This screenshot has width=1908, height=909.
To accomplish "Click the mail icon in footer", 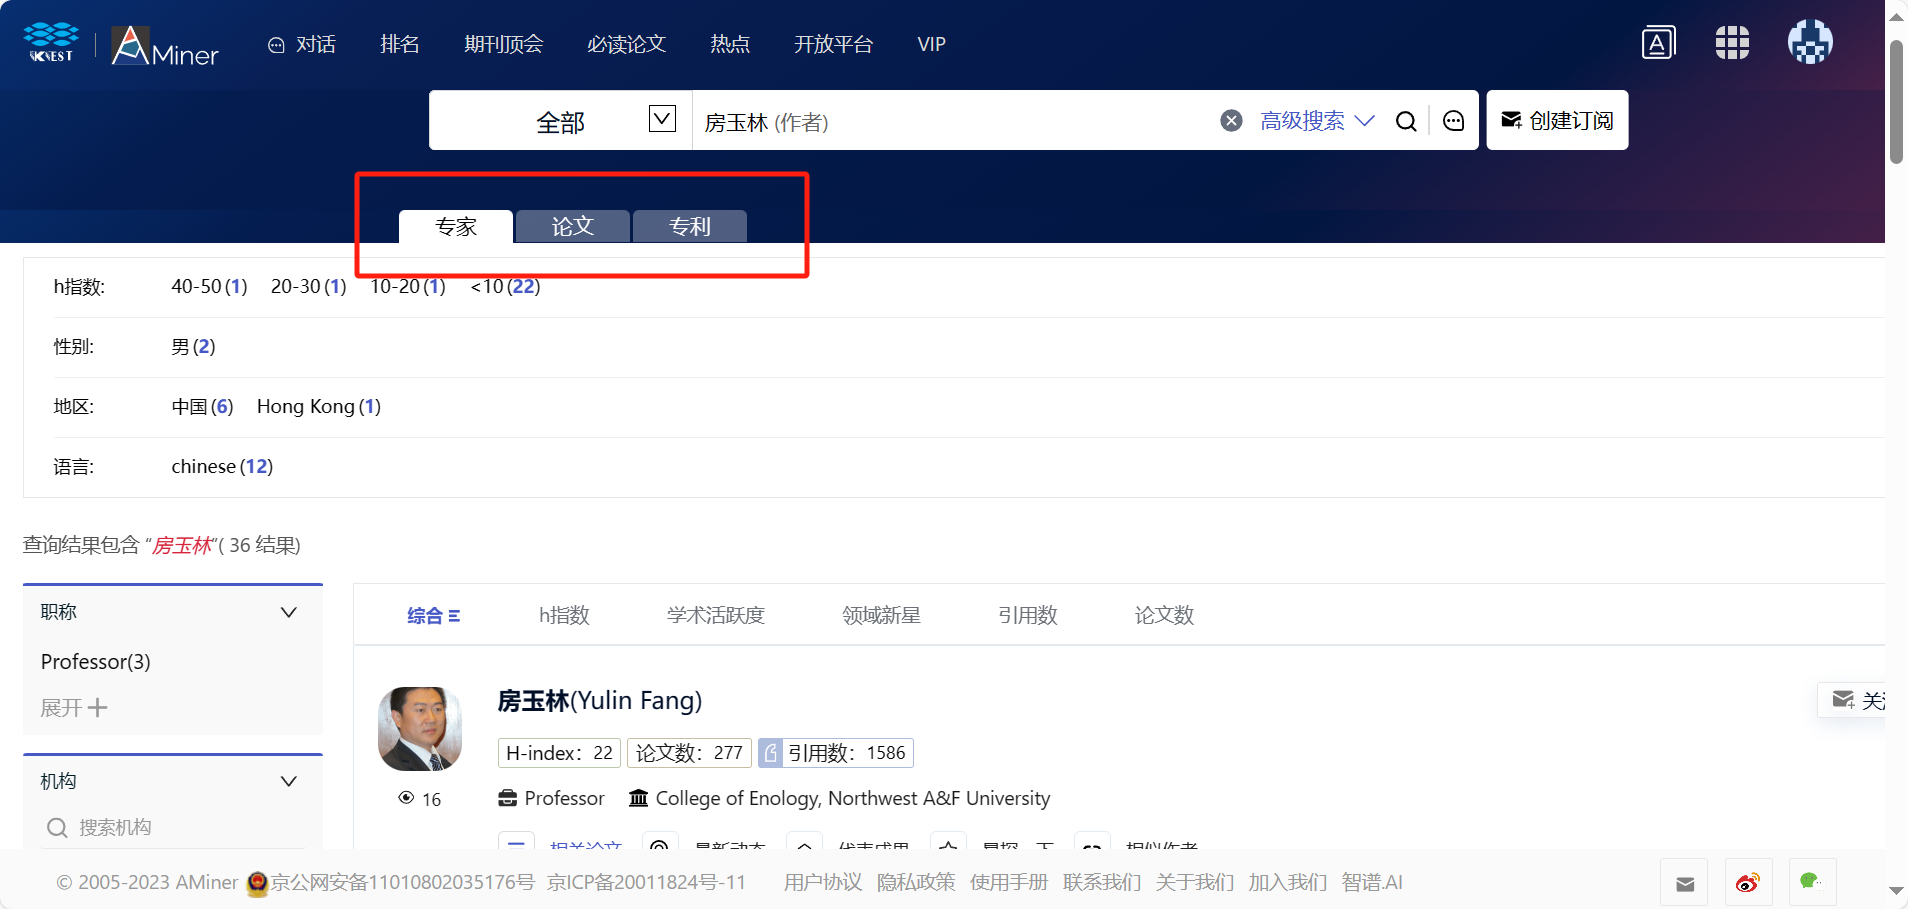I will (x=1685, y=882).
